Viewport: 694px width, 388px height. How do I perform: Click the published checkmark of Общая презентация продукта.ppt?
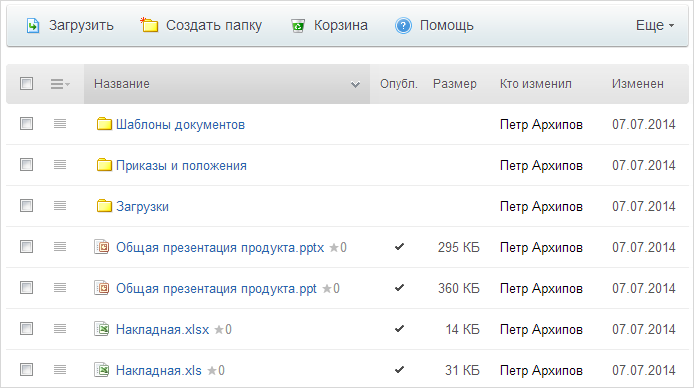coord(399,288)
